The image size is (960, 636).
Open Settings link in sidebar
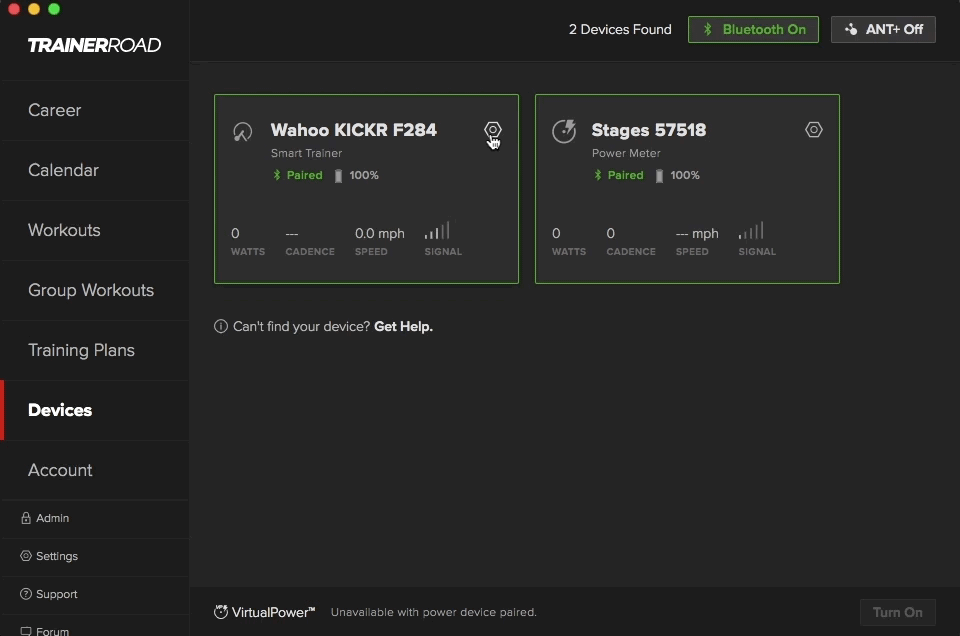click(x=56, y=556)
